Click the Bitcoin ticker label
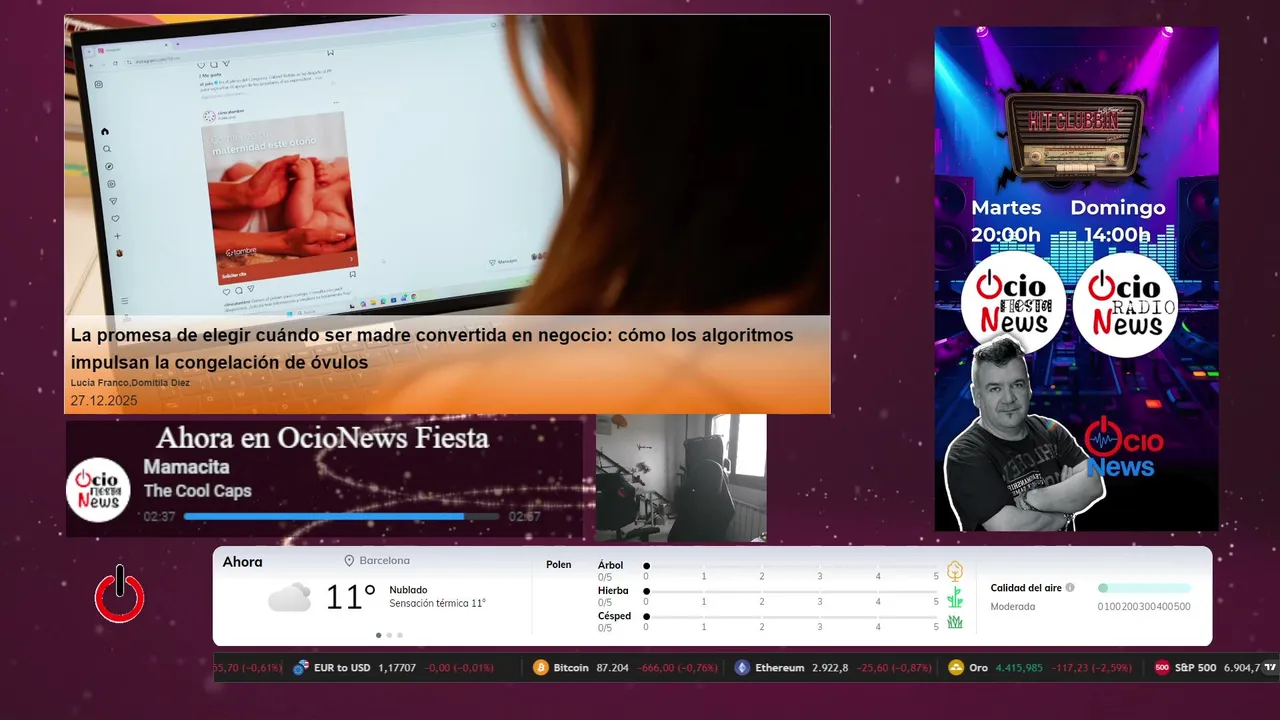1280x720 pixels. [571, 668]
